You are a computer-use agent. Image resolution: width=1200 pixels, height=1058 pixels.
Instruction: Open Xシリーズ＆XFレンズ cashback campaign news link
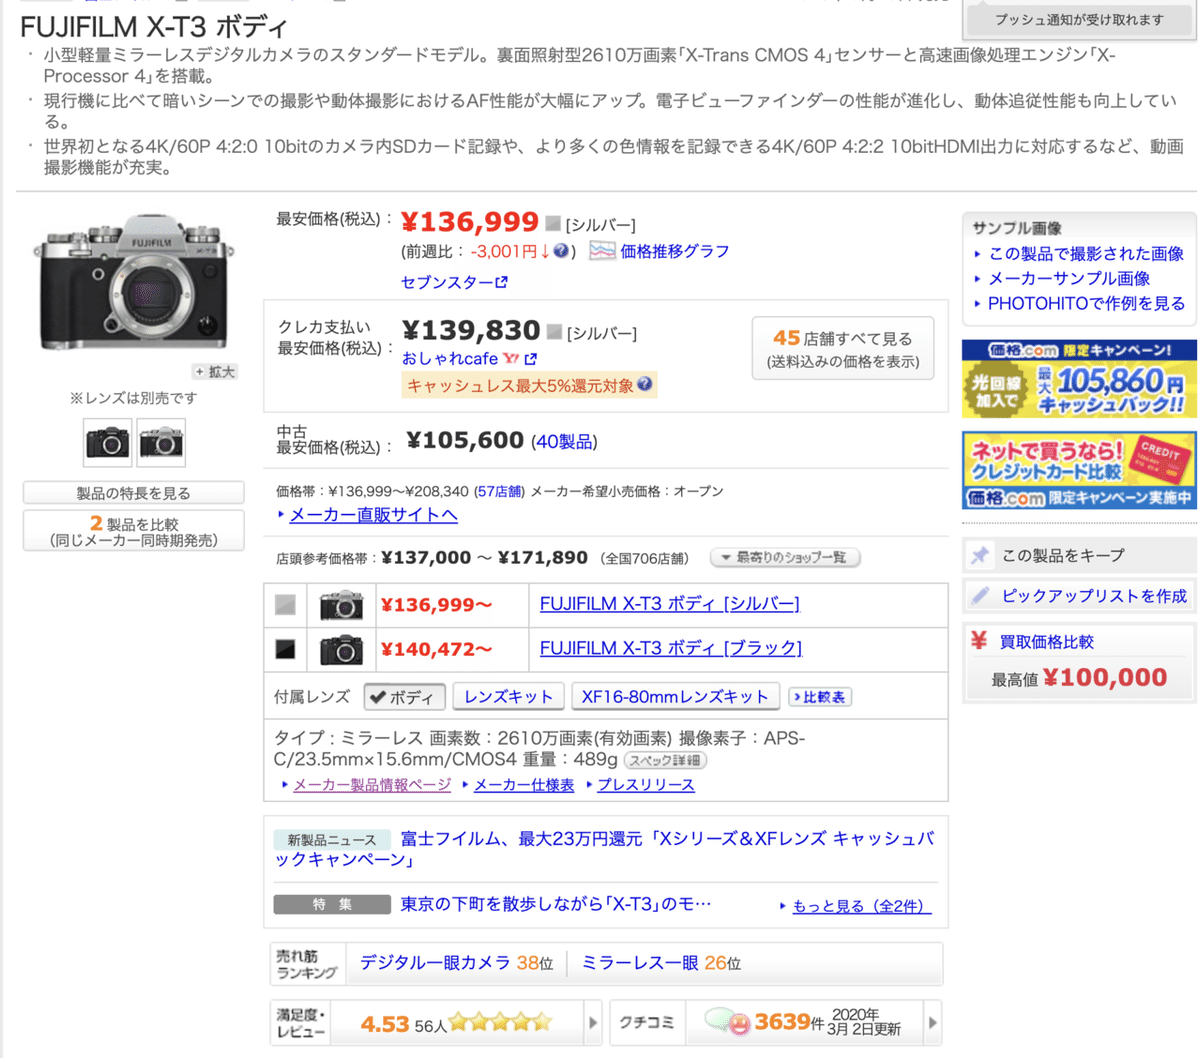[604, 849]
